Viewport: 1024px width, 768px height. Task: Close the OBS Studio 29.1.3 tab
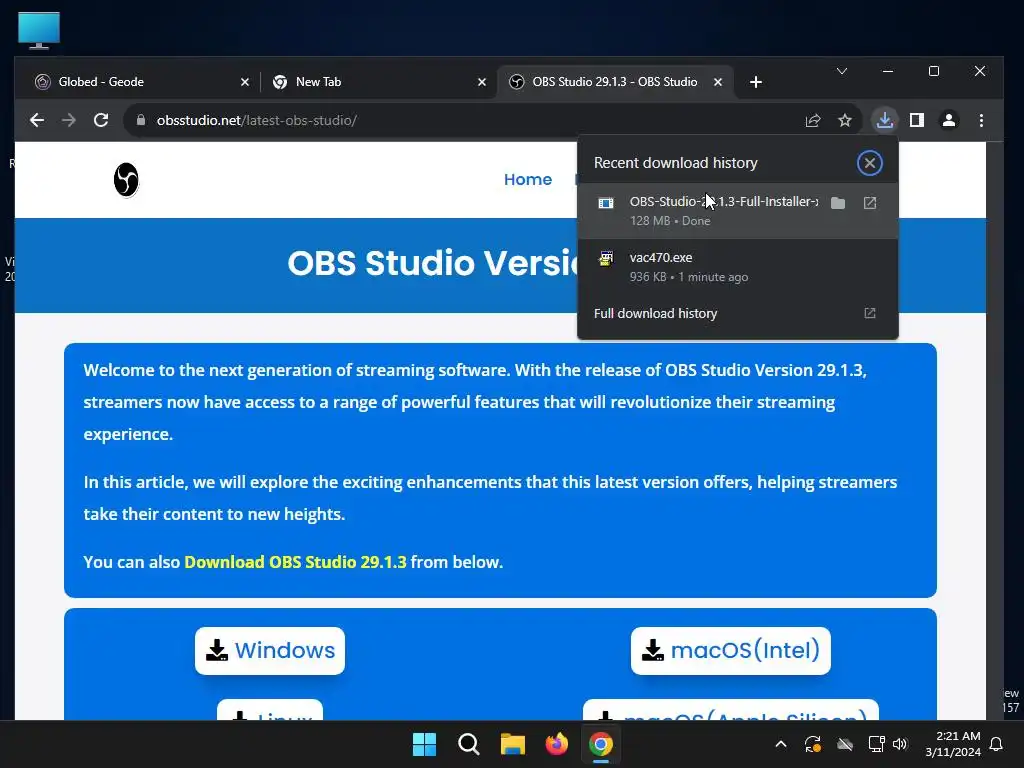point(718,82)
